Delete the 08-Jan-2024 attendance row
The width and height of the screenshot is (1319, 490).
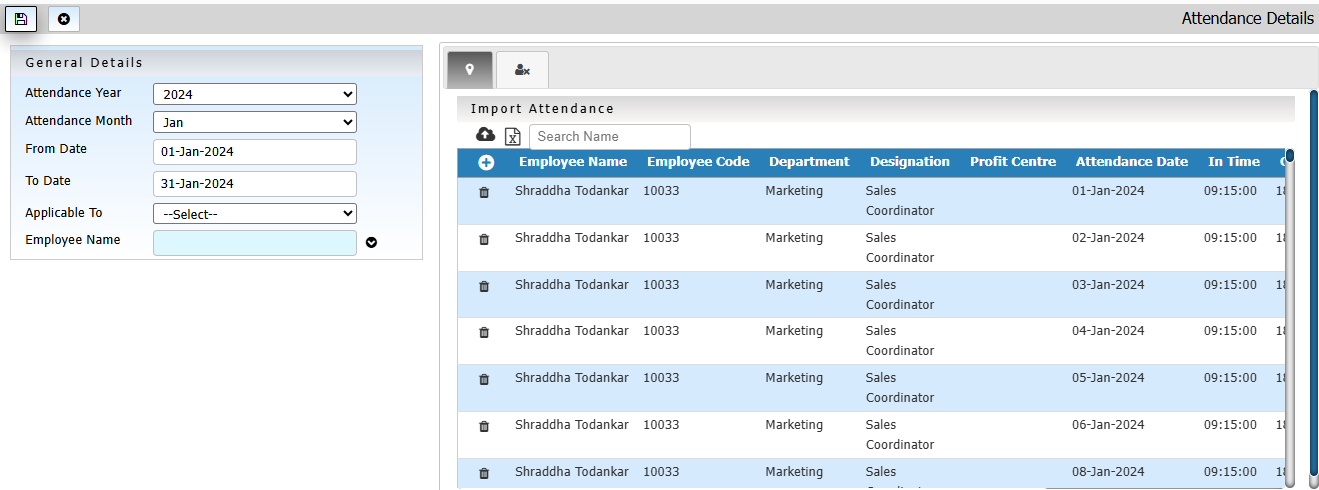click(x=484, y=473)
